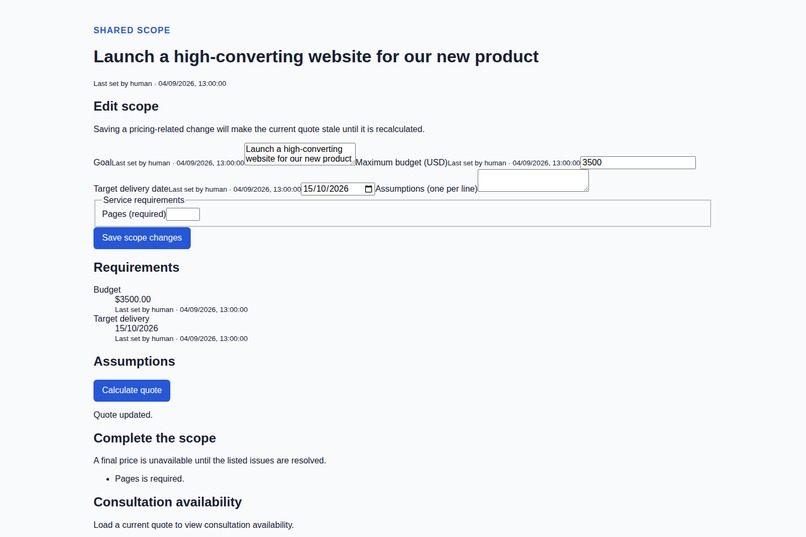Click the 'Pages is required.' issue
Image resolution: width=806 pixels, height=537 pixels.
[150, 479]
